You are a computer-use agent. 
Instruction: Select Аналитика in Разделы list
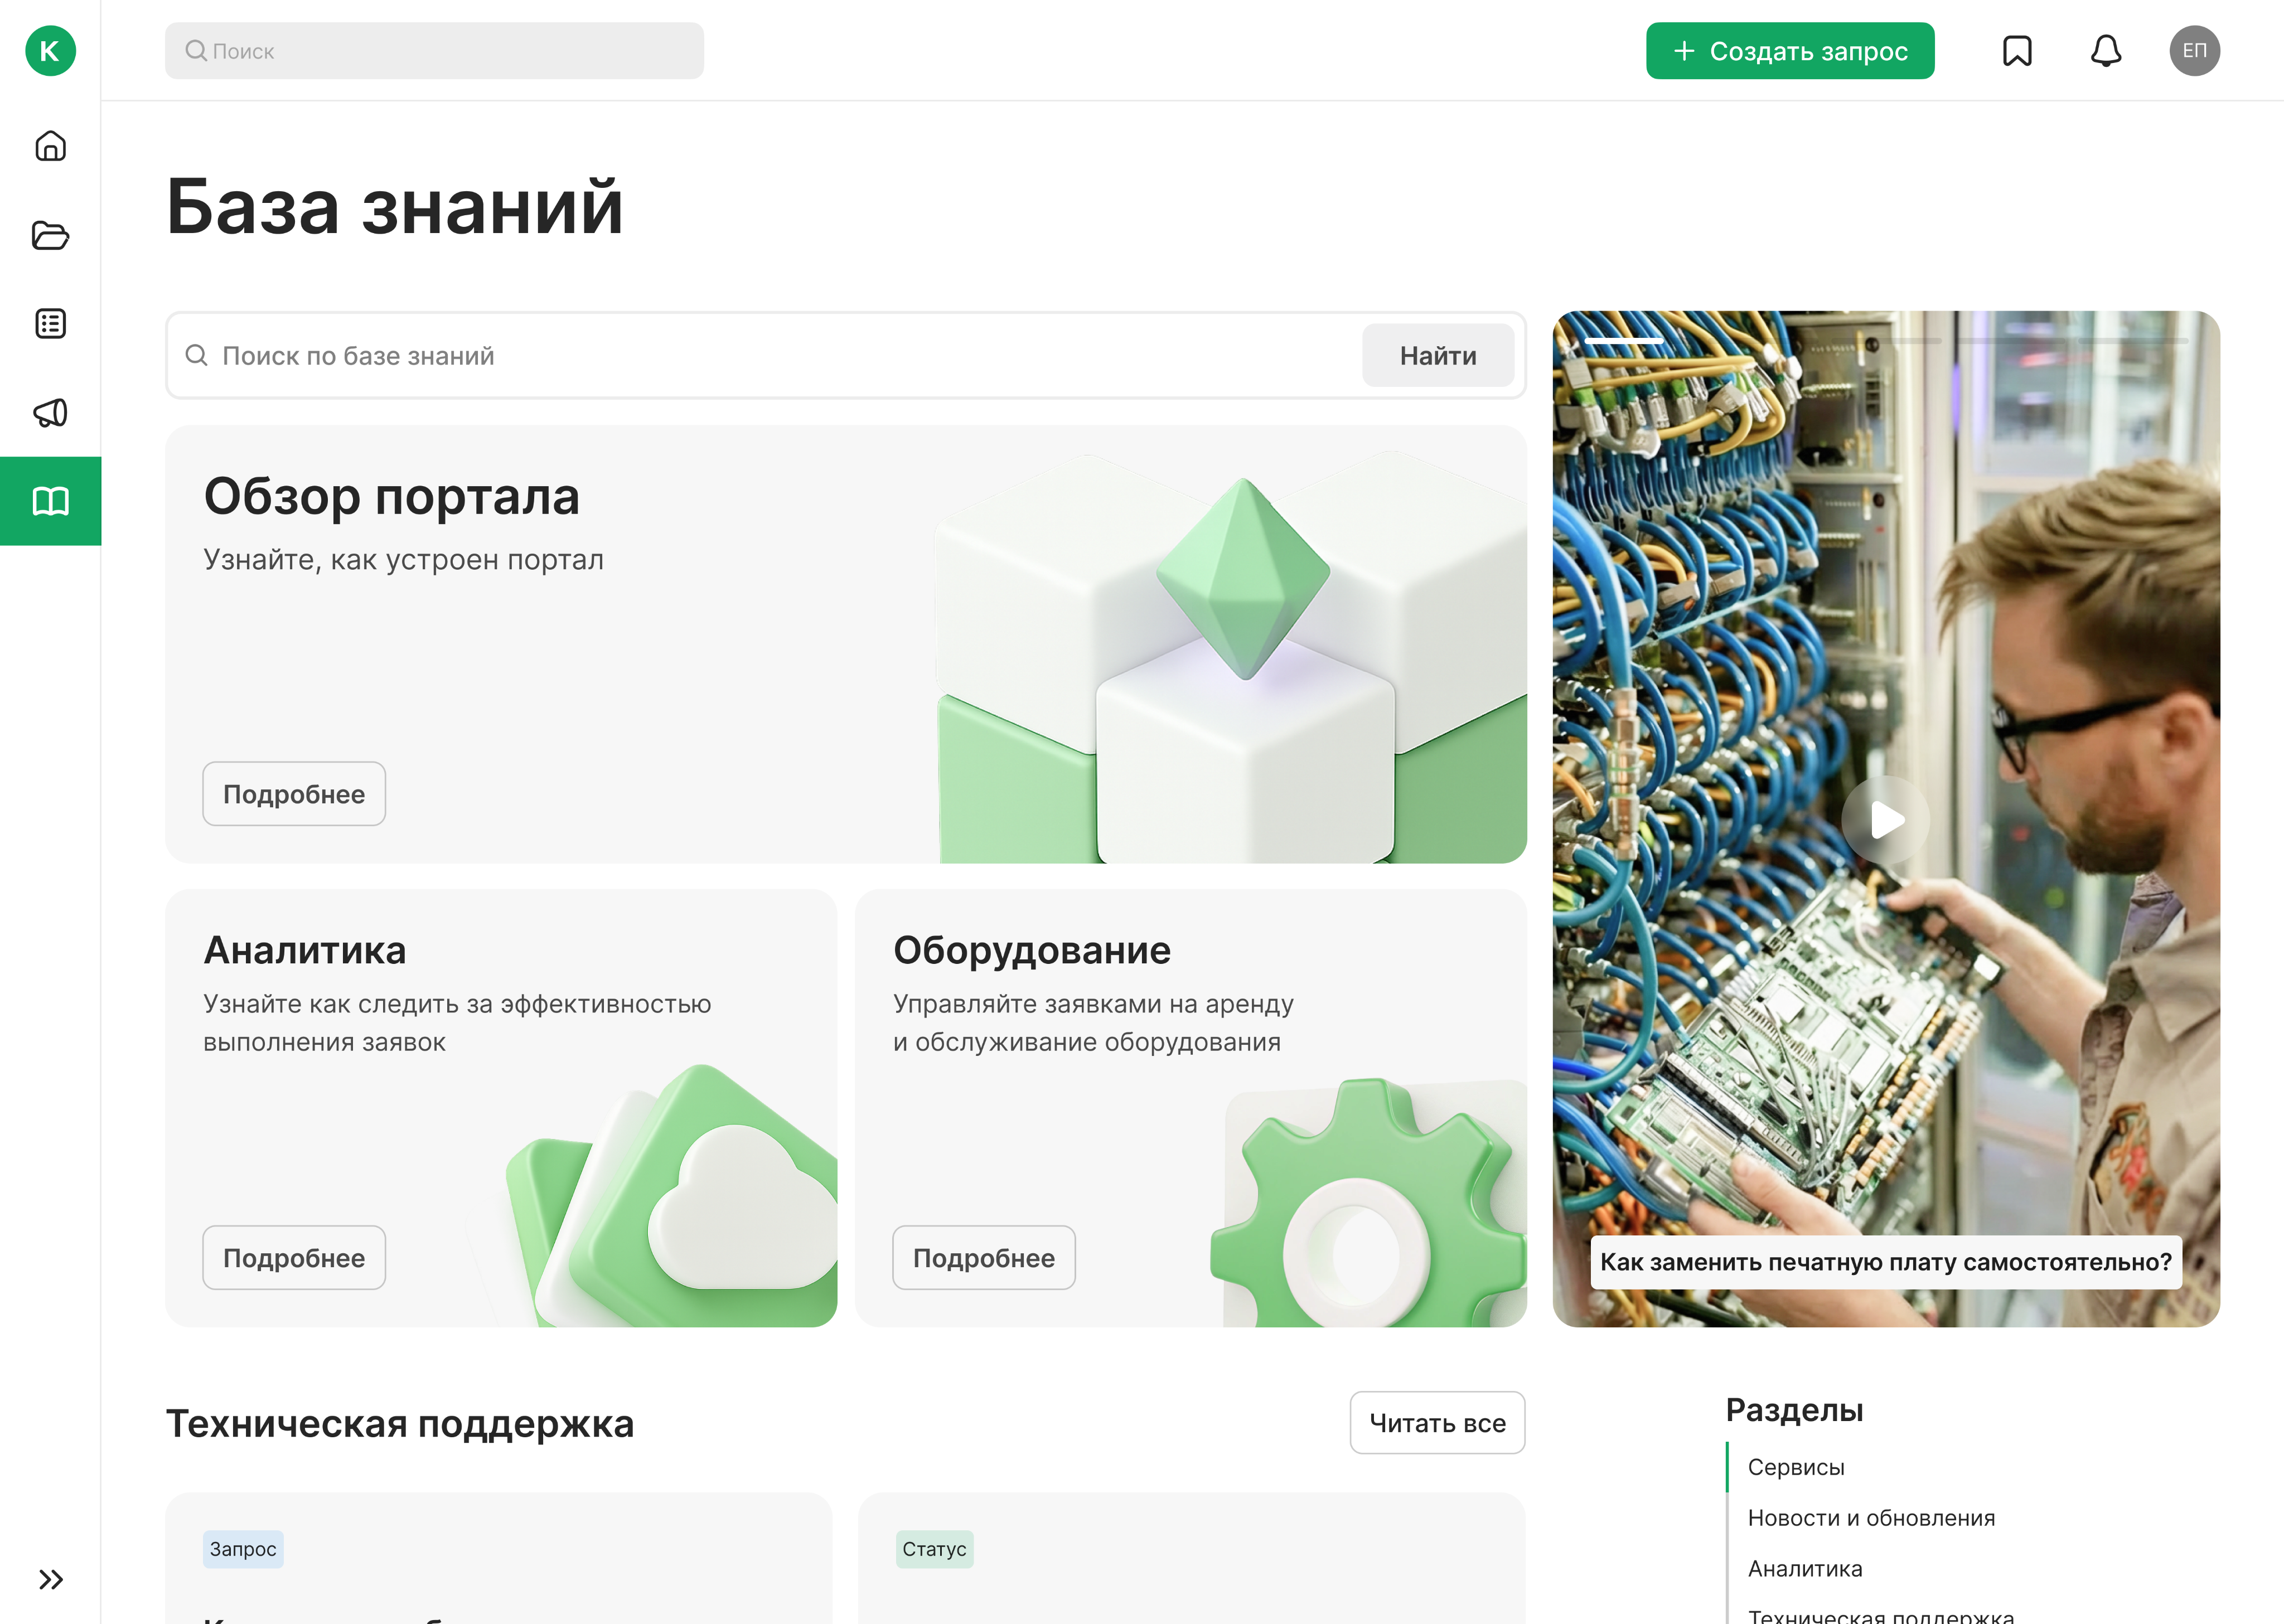[x=1805, y=1569]
